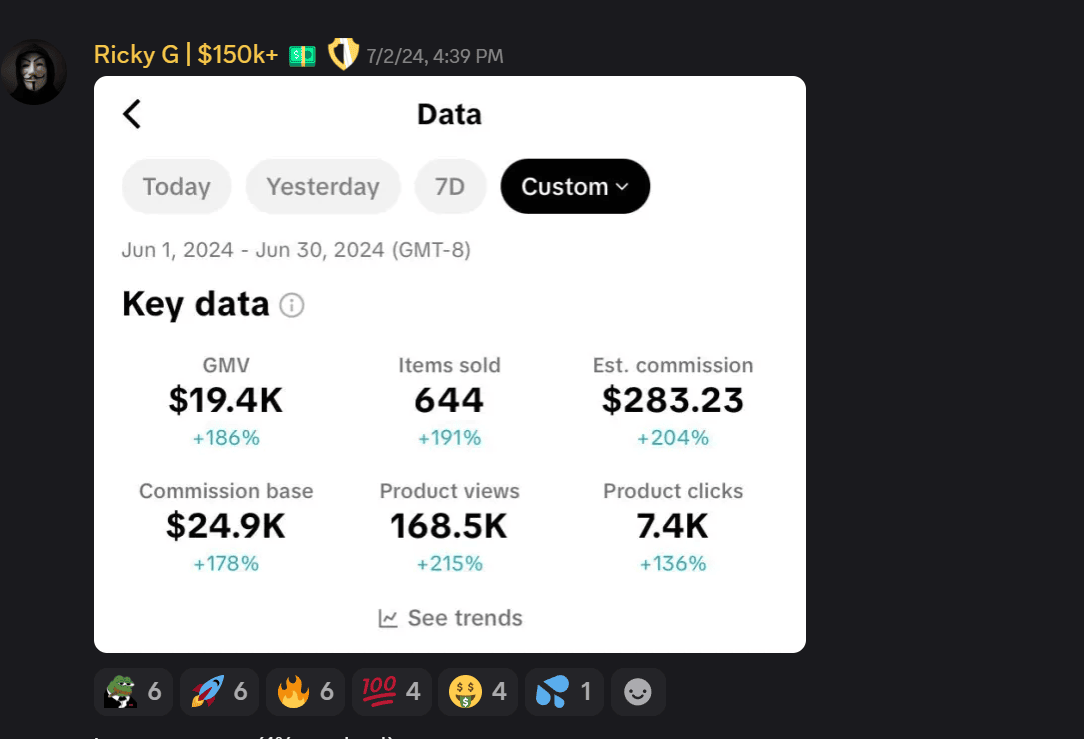Toggle the rocket emoji reaction
The width and height of the screenshot is (1084, 739).
pos(219,692)
